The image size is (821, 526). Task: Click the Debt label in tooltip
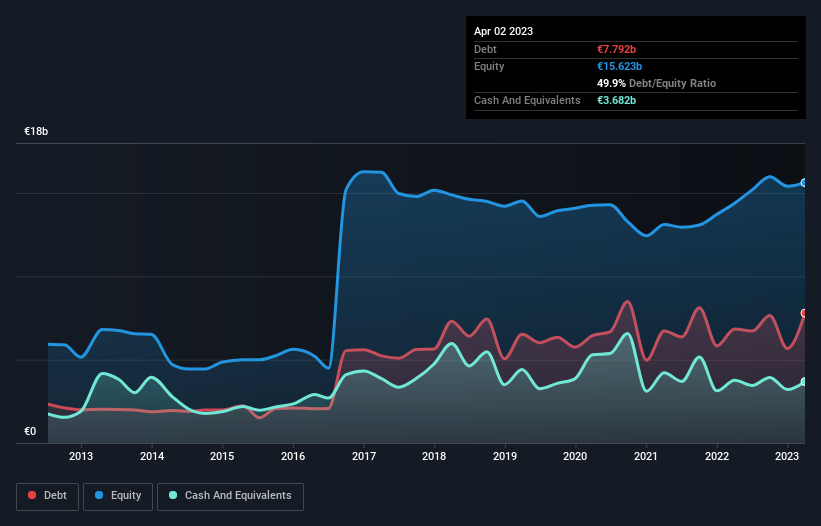485,49
